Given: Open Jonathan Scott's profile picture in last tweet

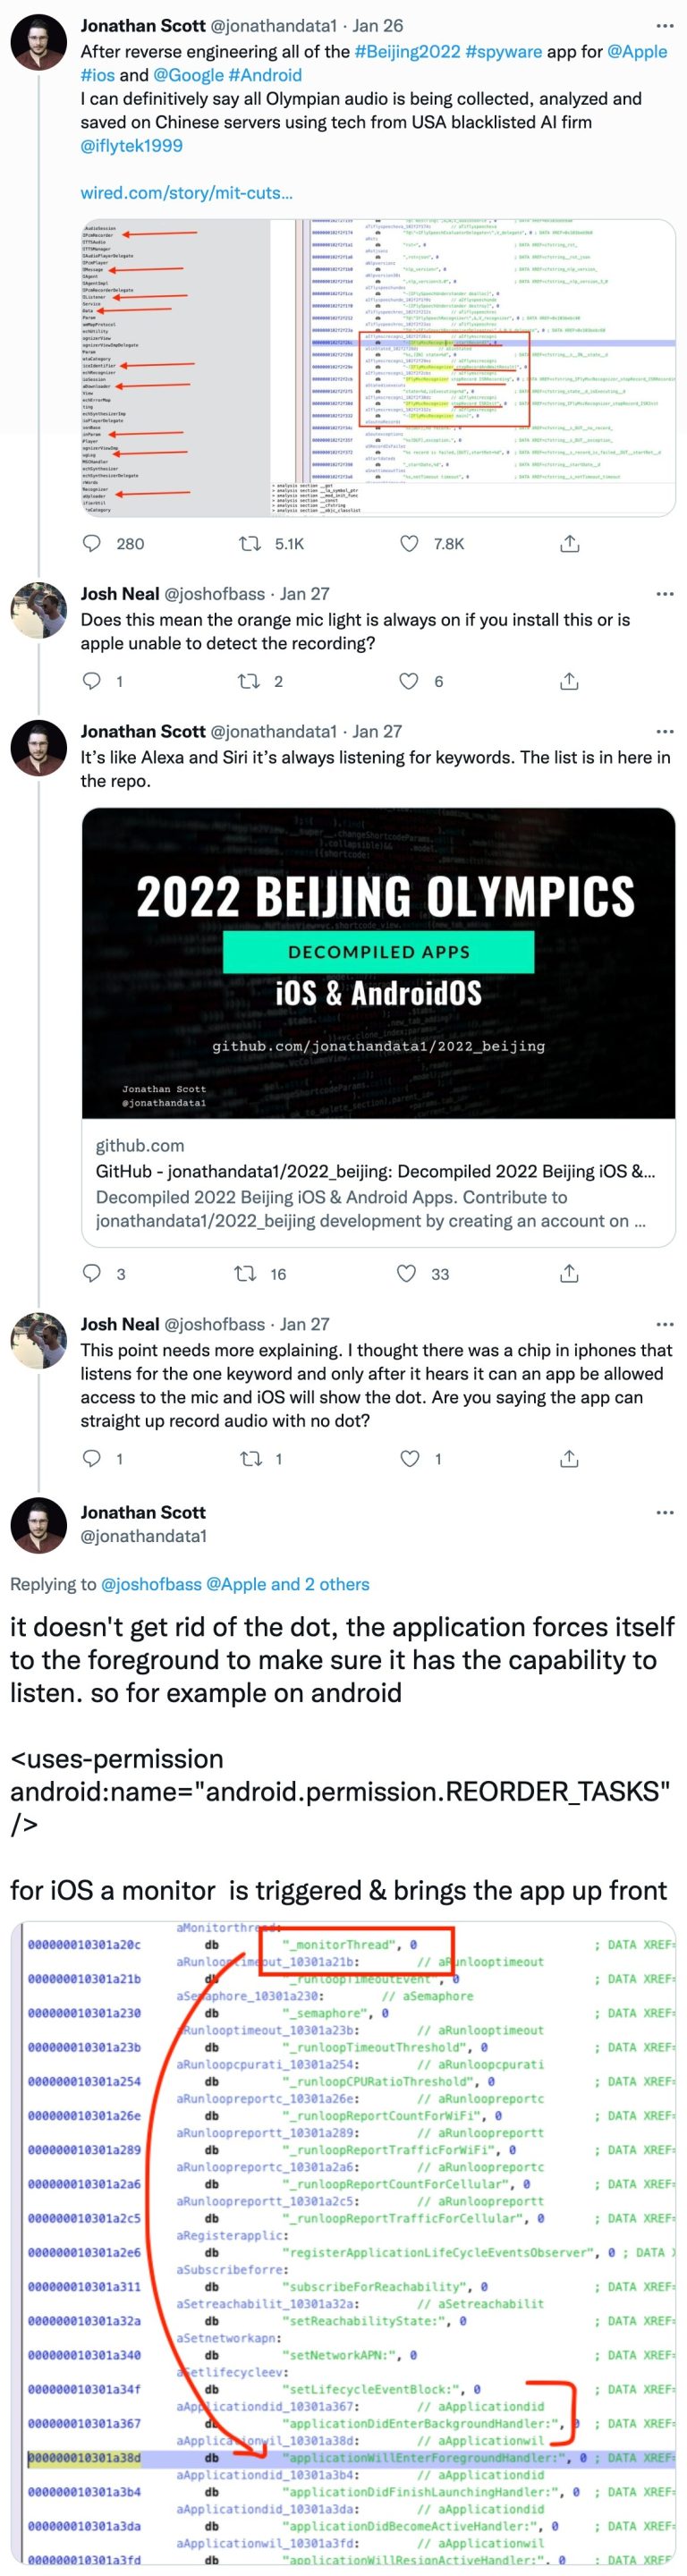Looking at the screenshot, I should 38,1525.
